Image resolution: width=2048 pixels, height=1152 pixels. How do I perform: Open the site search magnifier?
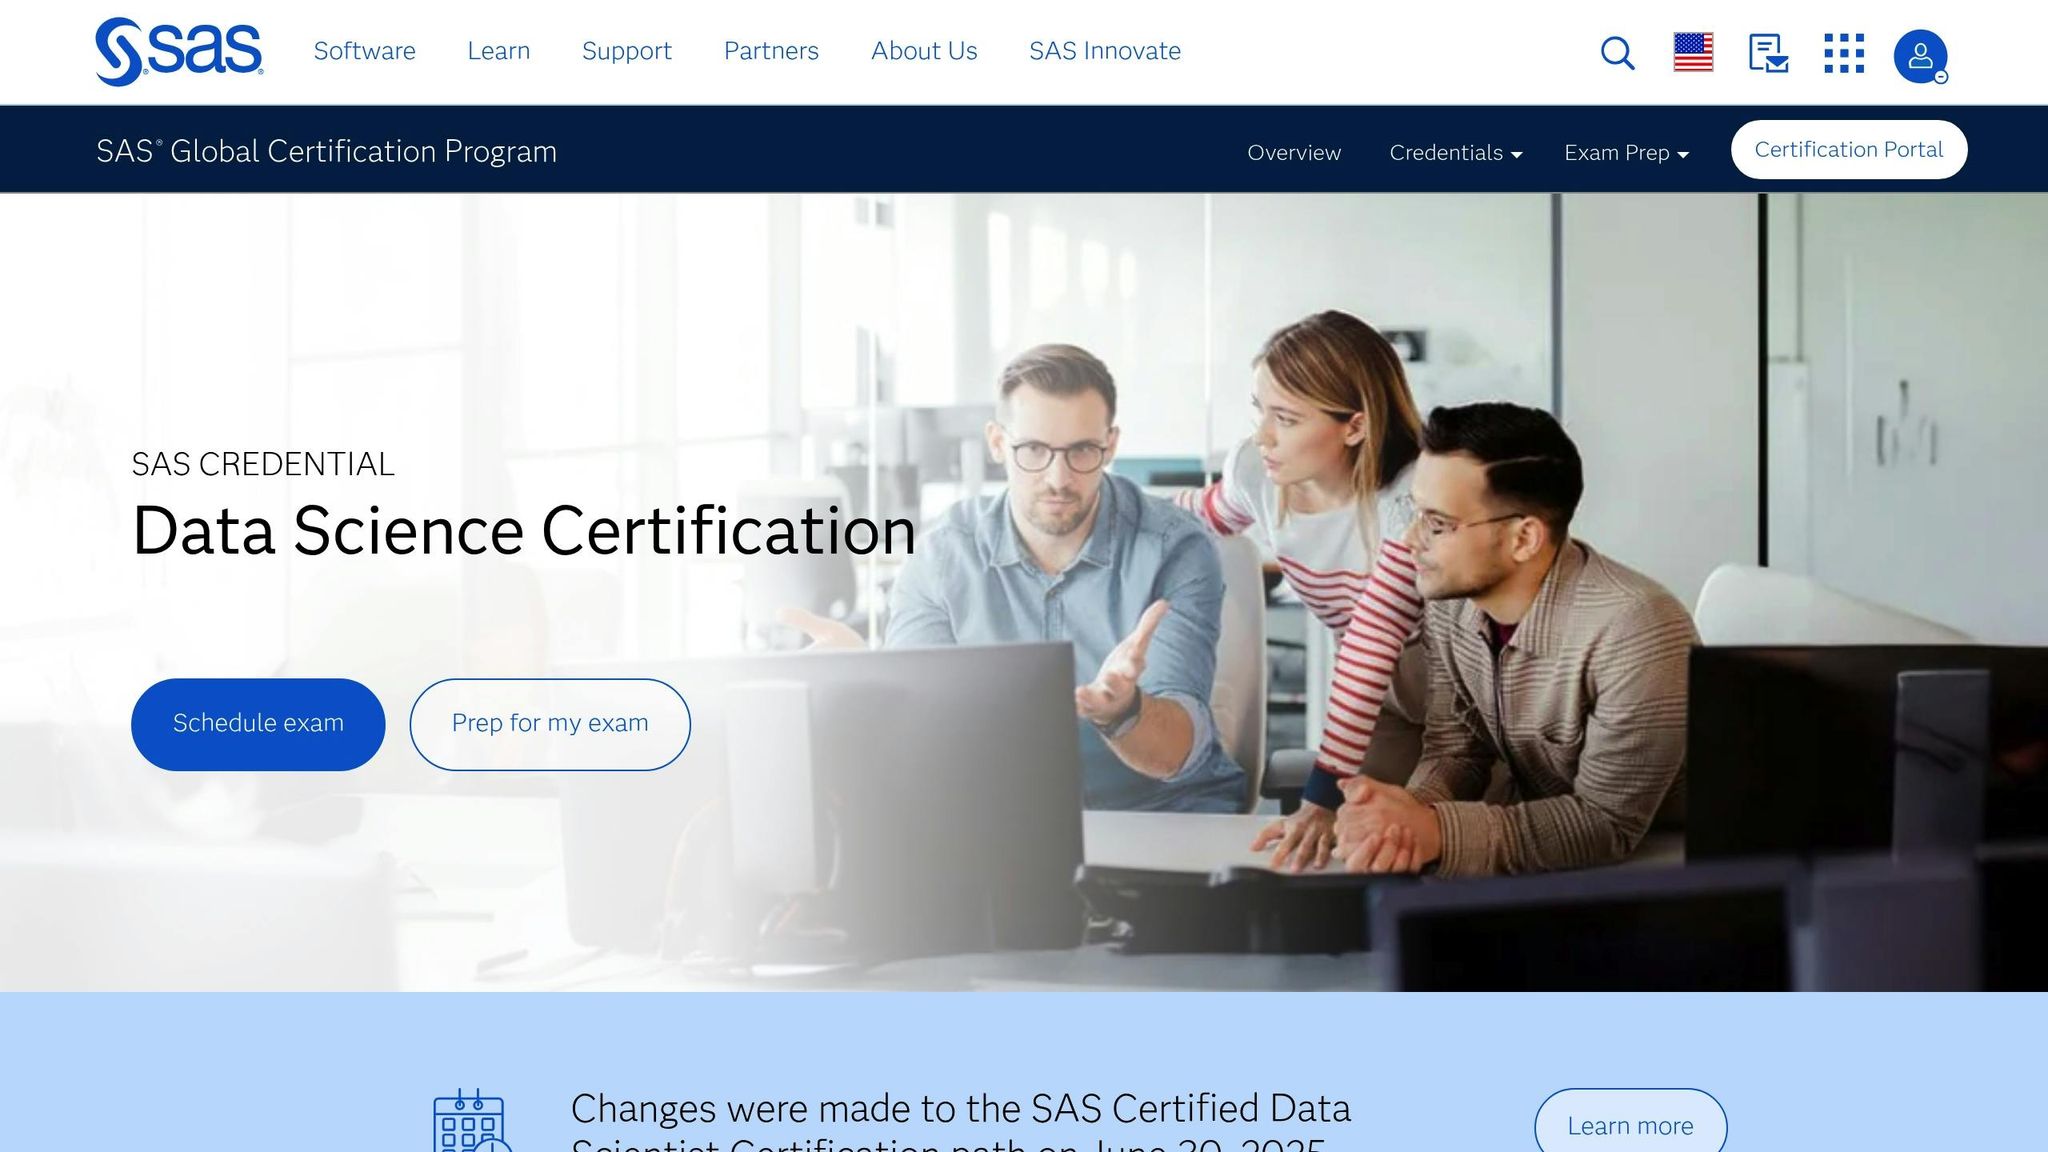coord(1616,53)
